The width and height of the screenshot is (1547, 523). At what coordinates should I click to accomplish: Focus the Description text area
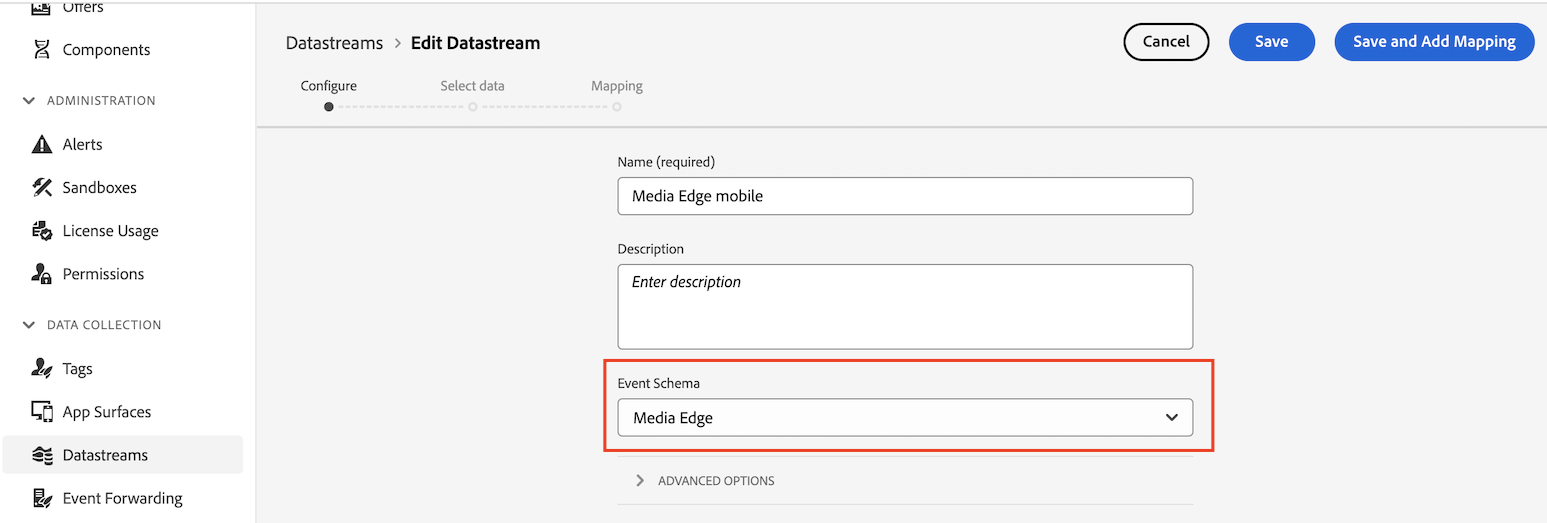click(x=905, y=306)
